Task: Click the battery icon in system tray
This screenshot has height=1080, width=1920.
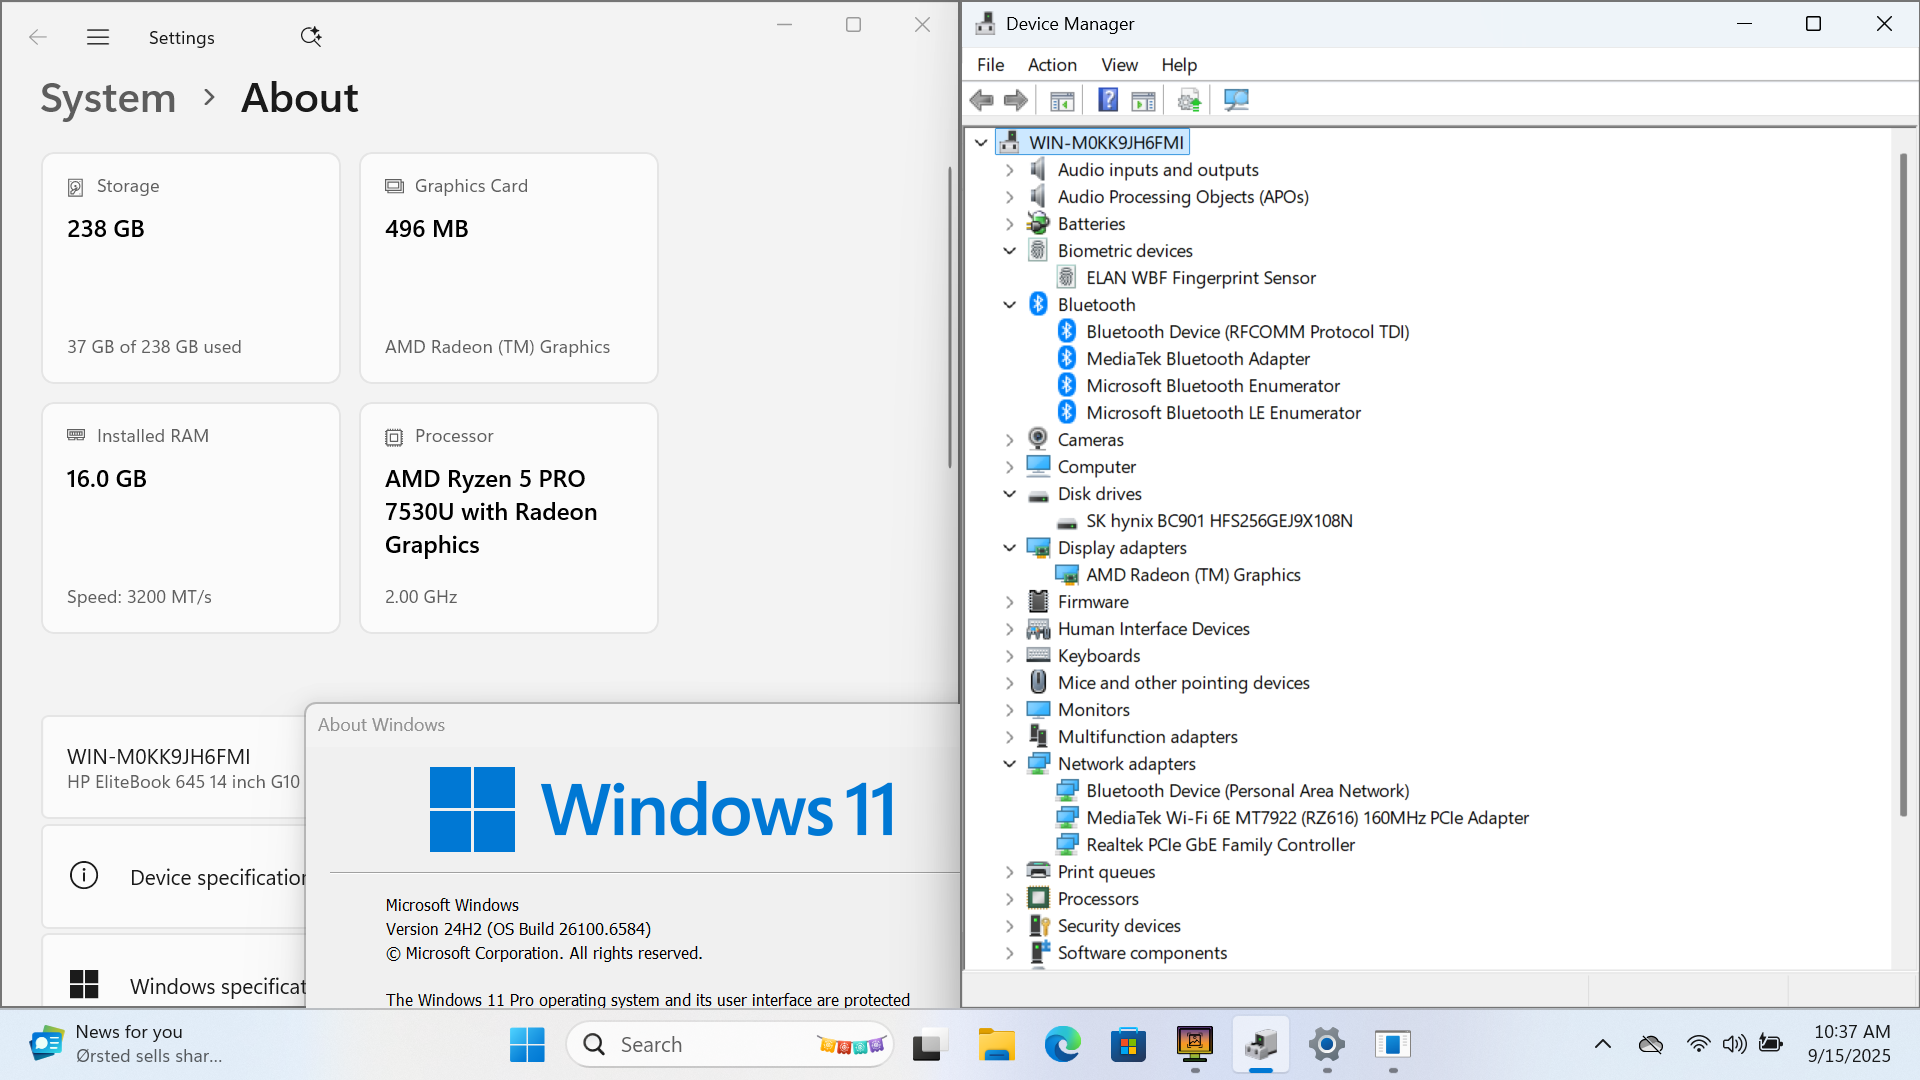Action: point(1771,1044)
